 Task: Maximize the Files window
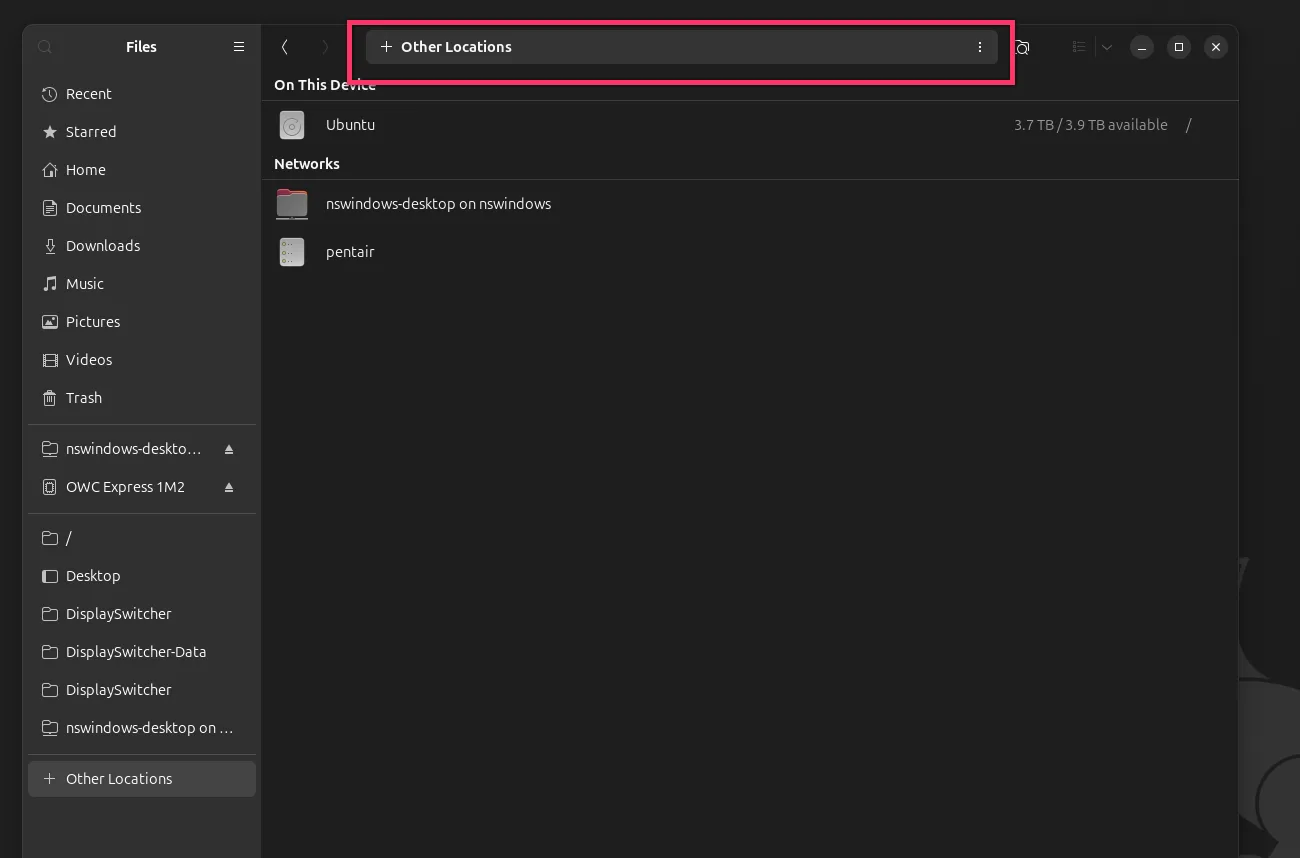(1179, 47)
